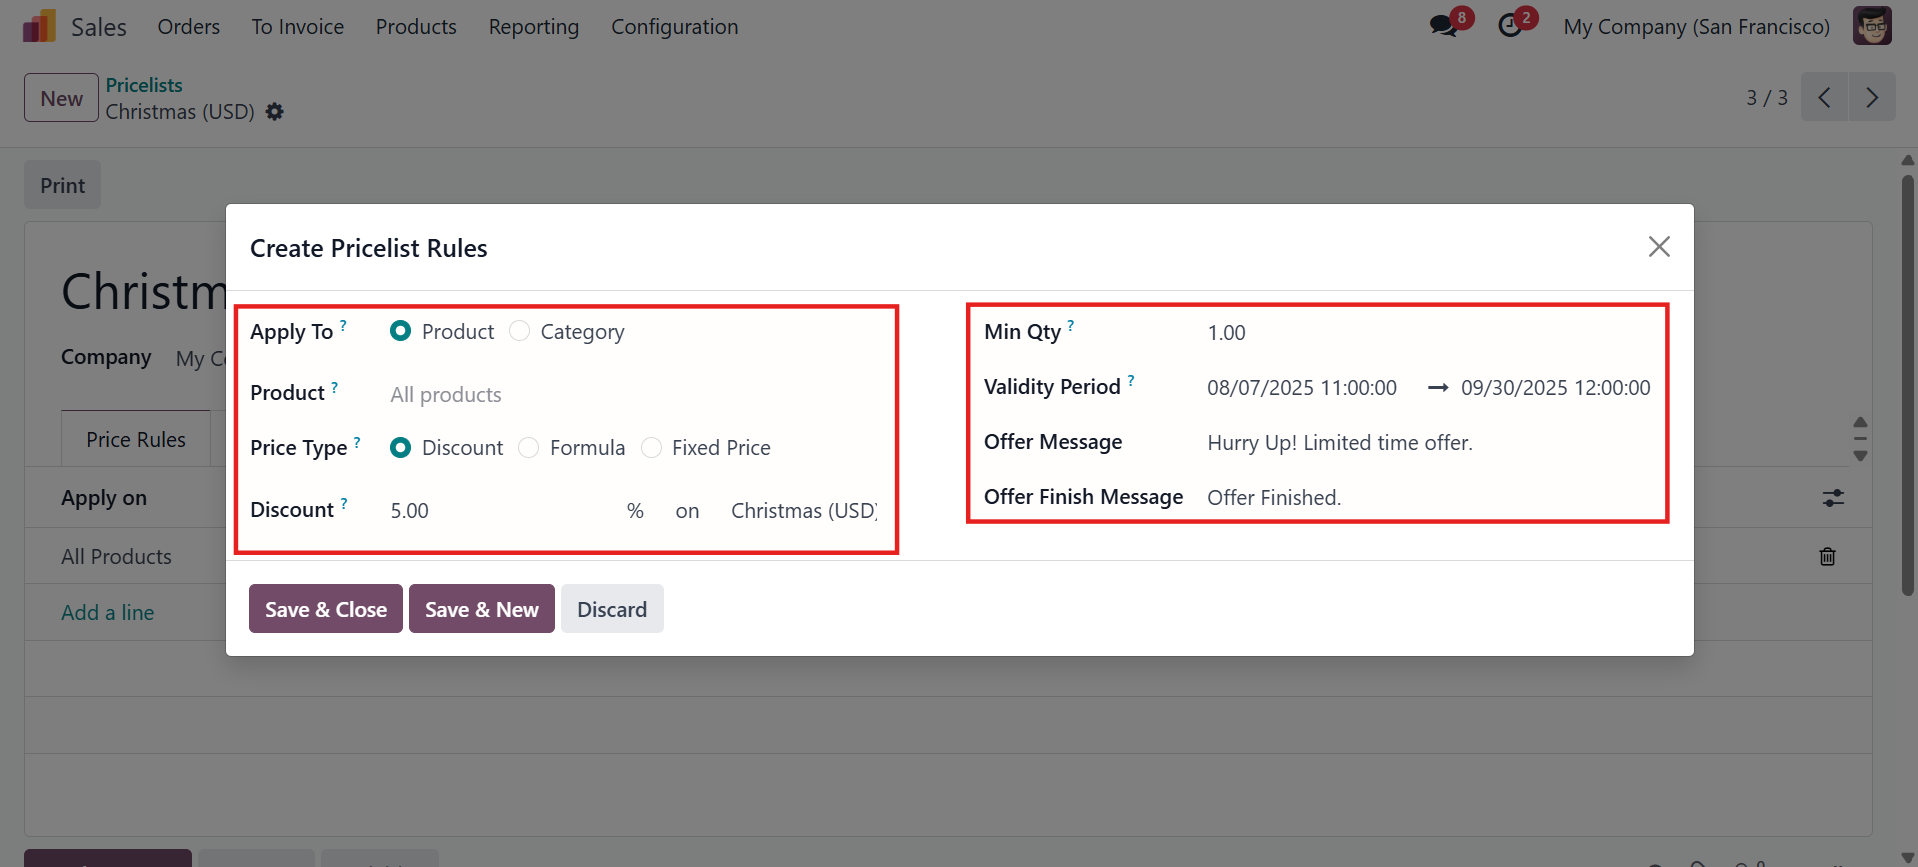Close the Create Pricelist Rules dialog
This screenshot has height=867, width=1918.
click(1659, 246)
